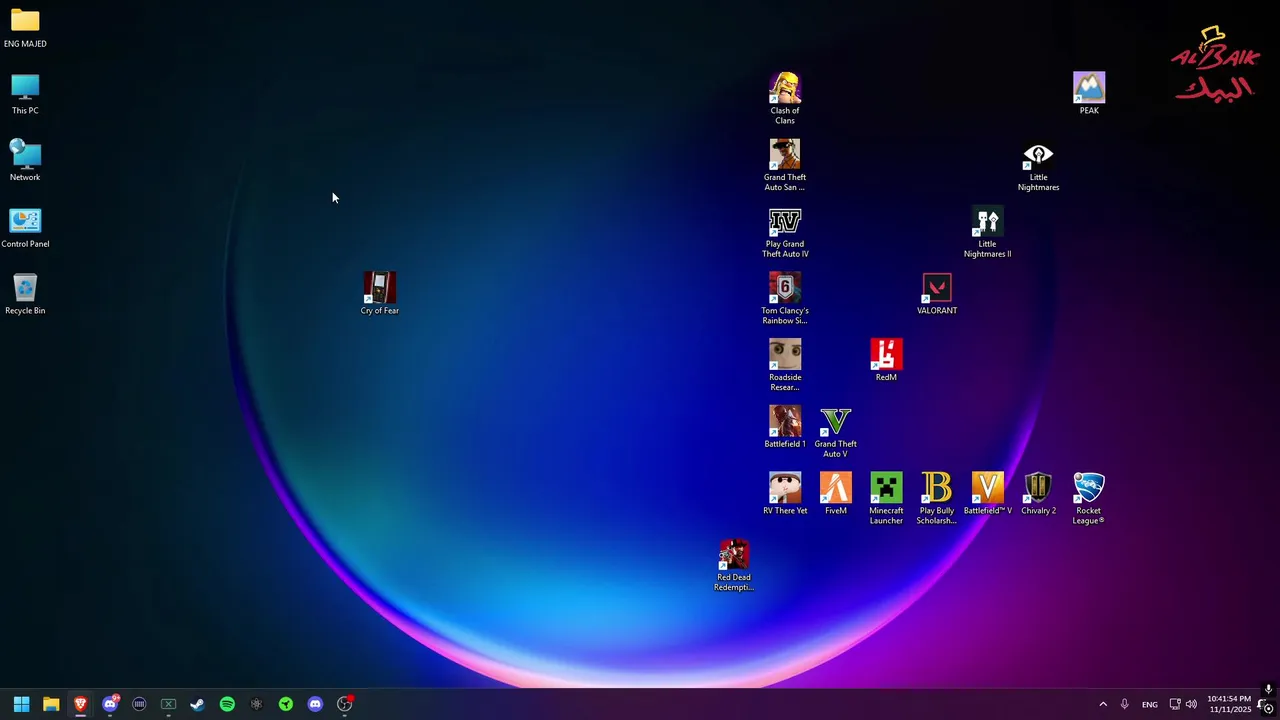1280x720 pixels.
Task: Select the Network desktop icon
Action: 25,161
